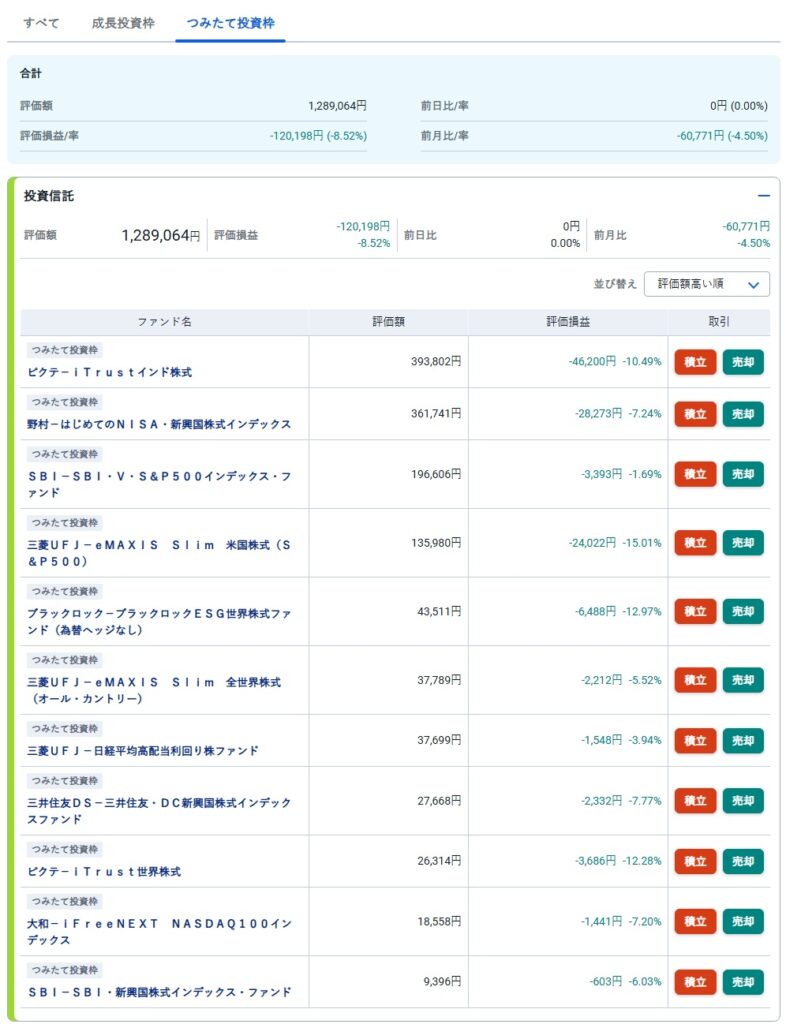Click 売却 for SBI・V・S&P500 fund
This screenshot has height=1024, width=786.
[x=743, y=474]
